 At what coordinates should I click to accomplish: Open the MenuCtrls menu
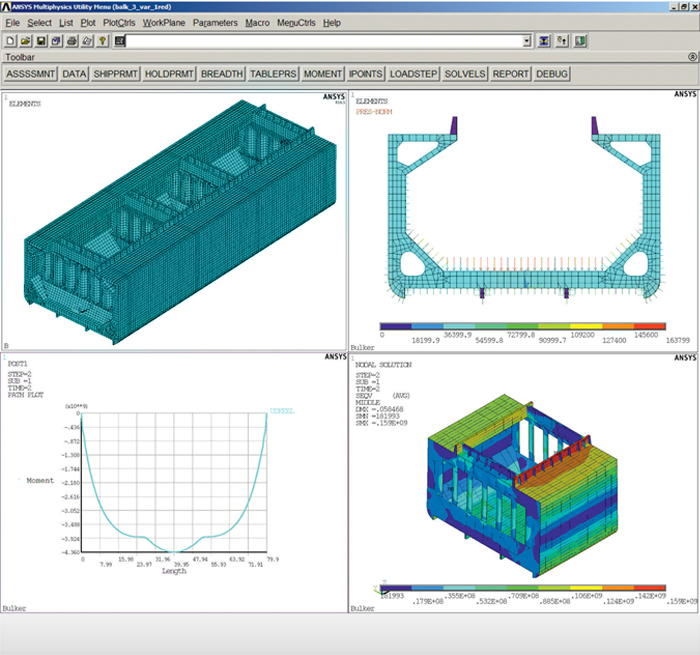point(296,23)
